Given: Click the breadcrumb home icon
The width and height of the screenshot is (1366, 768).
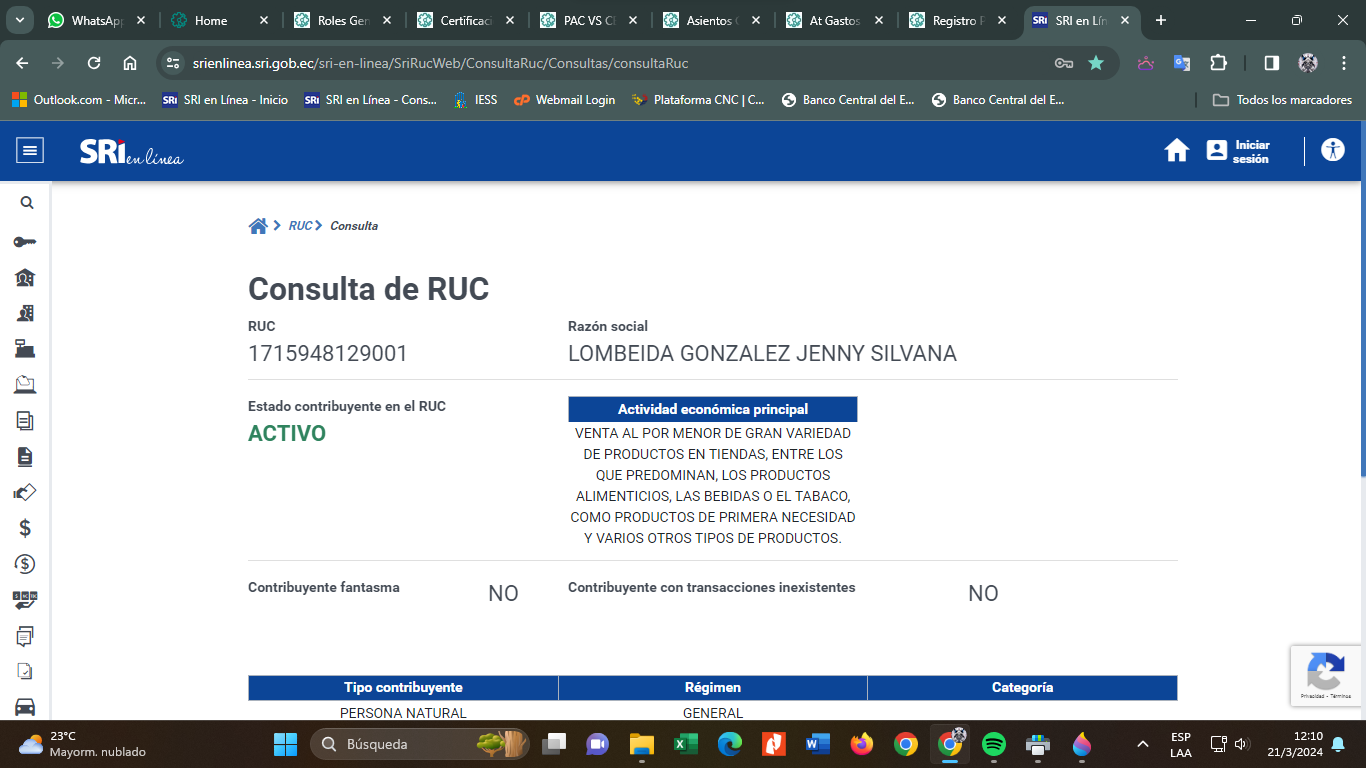Looking at the screenshot, I should (258, 226).
